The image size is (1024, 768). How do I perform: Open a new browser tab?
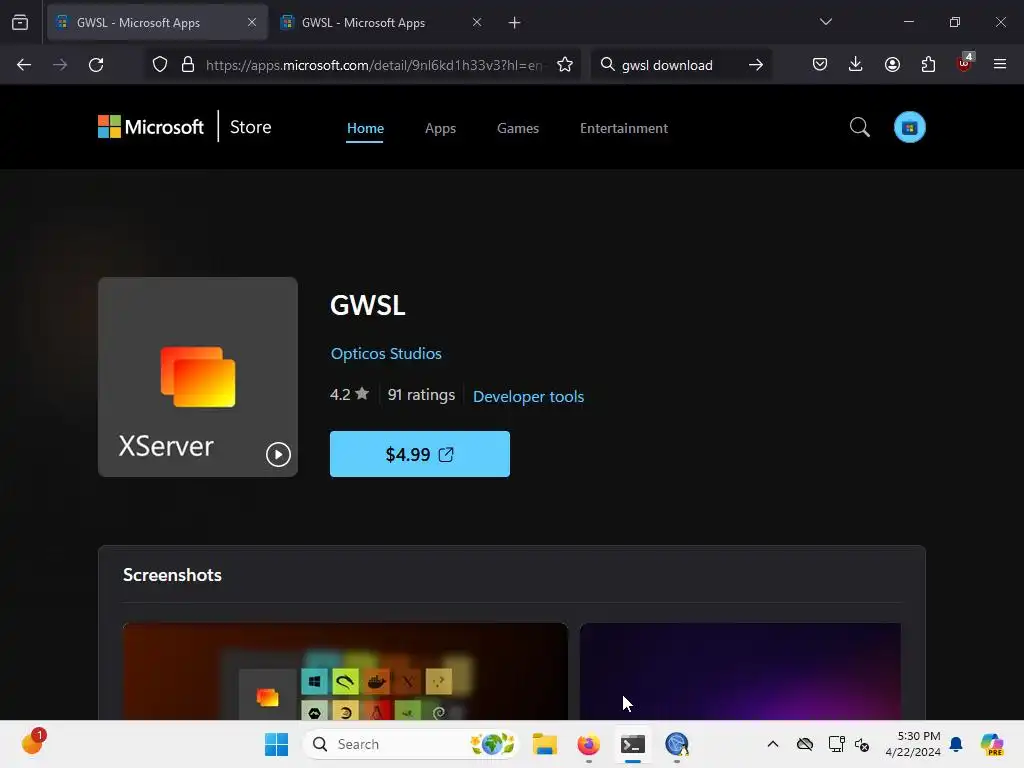(x=515, y=23)
